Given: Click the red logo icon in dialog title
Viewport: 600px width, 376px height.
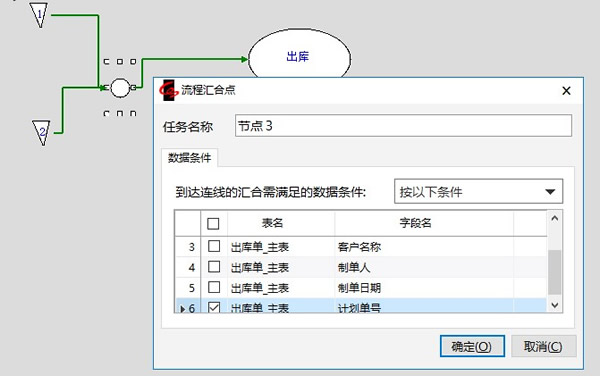Looking at the screenshot, I should tap(168, 91).
